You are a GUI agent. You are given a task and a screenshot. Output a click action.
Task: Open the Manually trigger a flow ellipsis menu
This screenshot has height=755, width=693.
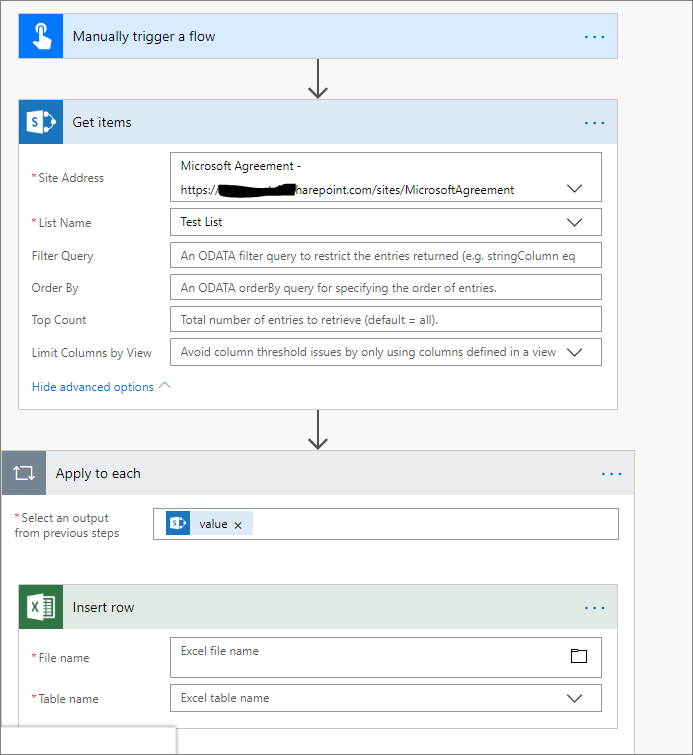pyautogui.click(x=595, y=37)
